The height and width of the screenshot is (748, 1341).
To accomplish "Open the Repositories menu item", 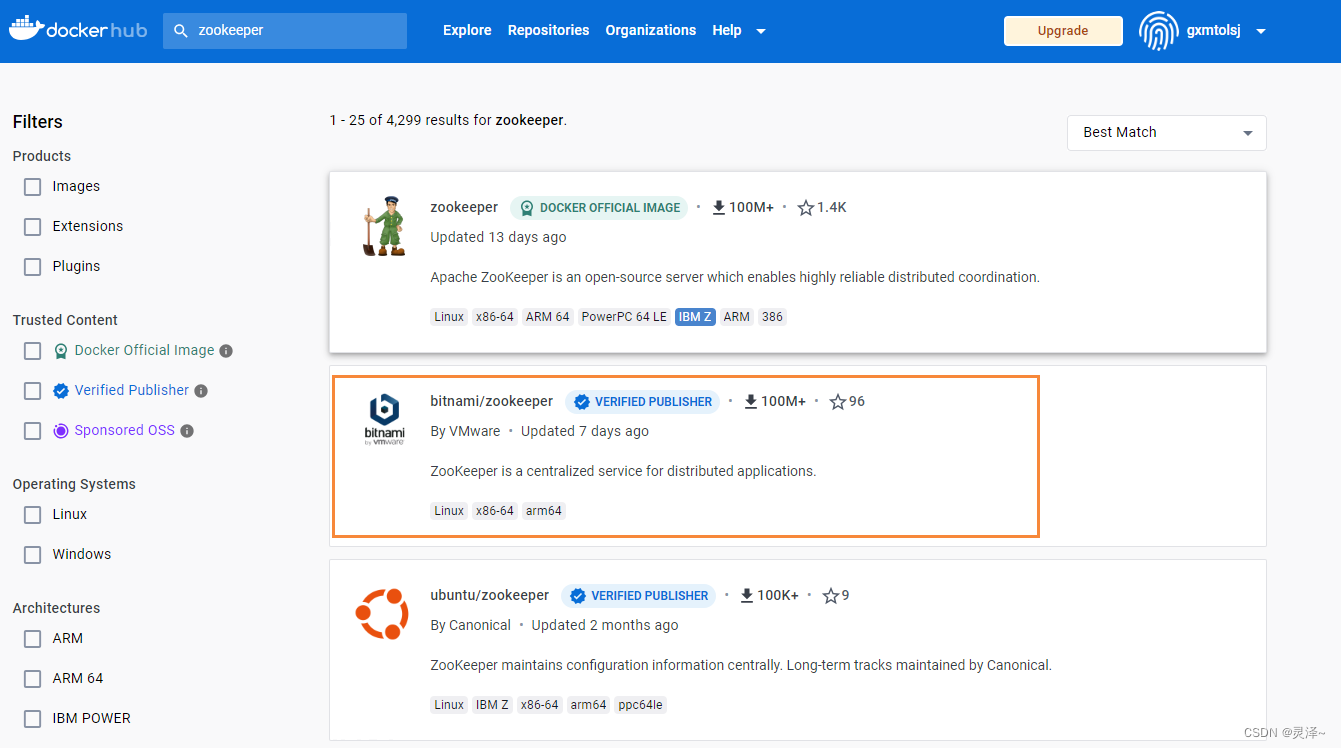I will tap(548, 30).
